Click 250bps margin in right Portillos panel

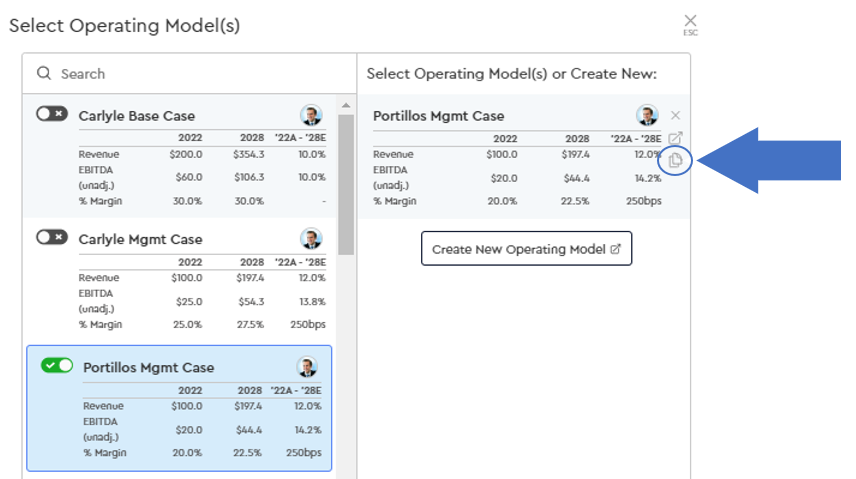(644, 201)
